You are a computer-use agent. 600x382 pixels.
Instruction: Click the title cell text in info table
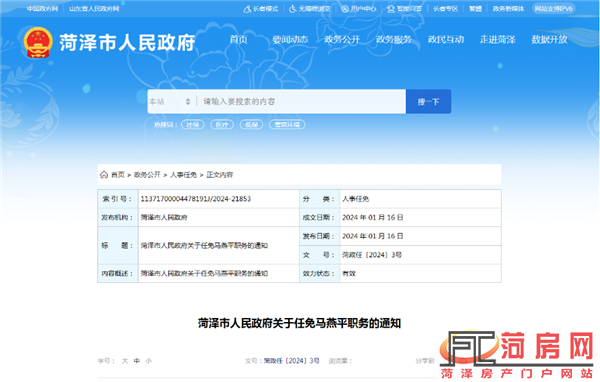pyautogui.click(x=204, y=245)
